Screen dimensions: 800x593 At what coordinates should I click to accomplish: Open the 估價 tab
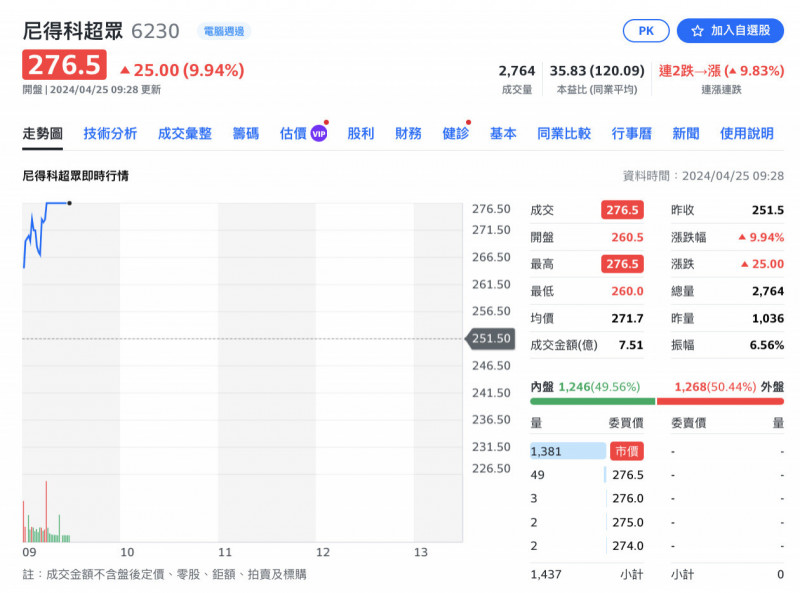coord(293,134)
